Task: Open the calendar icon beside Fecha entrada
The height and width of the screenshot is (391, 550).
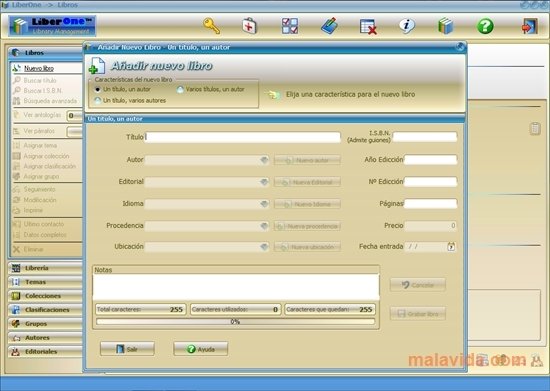Action: pos(451,247)
